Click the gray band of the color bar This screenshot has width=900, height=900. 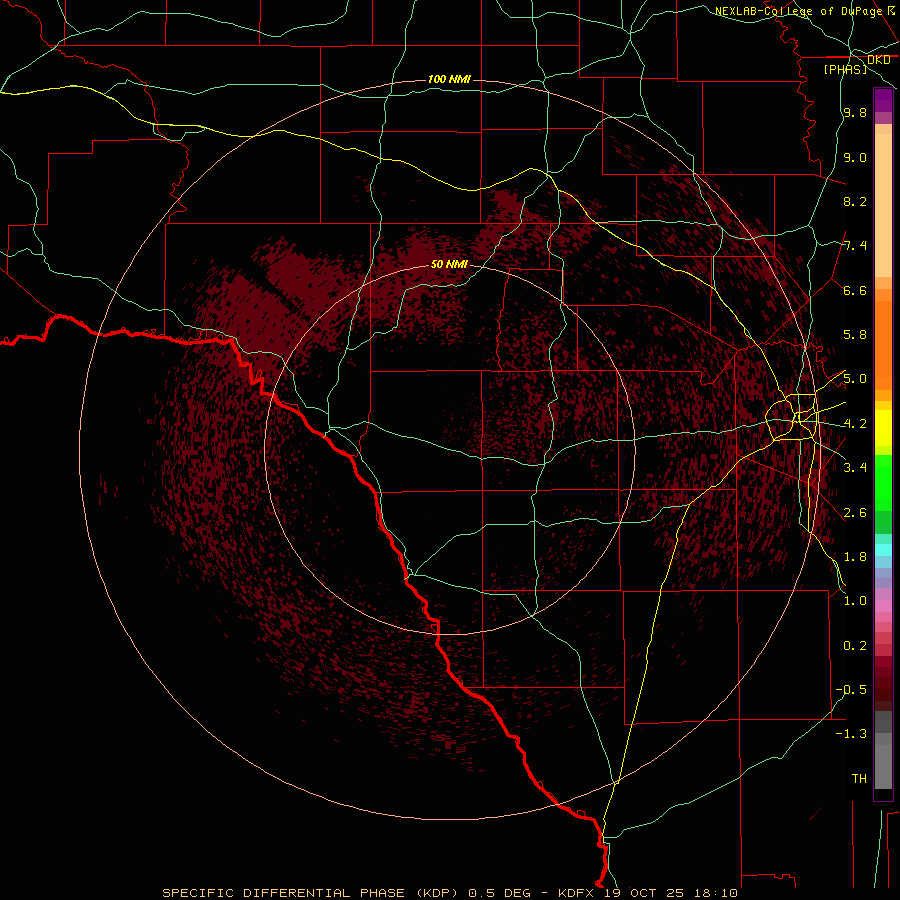pos(883,752)
